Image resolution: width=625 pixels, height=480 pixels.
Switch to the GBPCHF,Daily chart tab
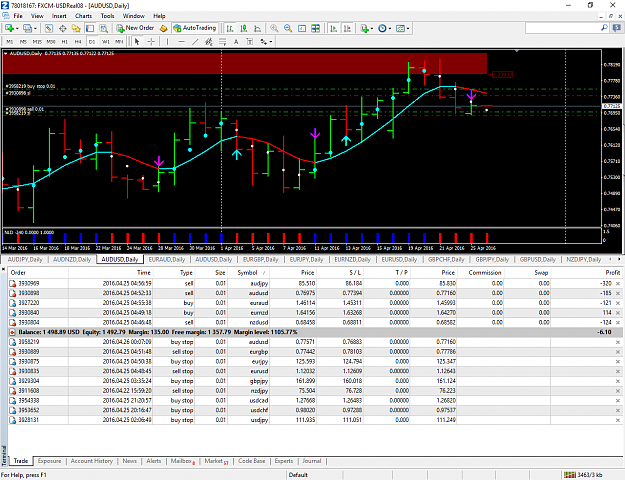(446, 260)
